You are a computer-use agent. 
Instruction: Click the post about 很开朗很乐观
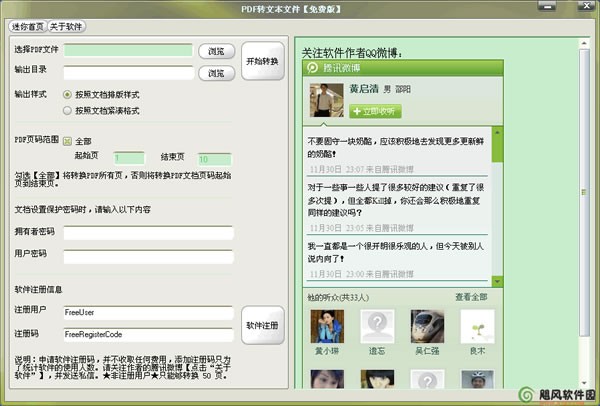396,253
